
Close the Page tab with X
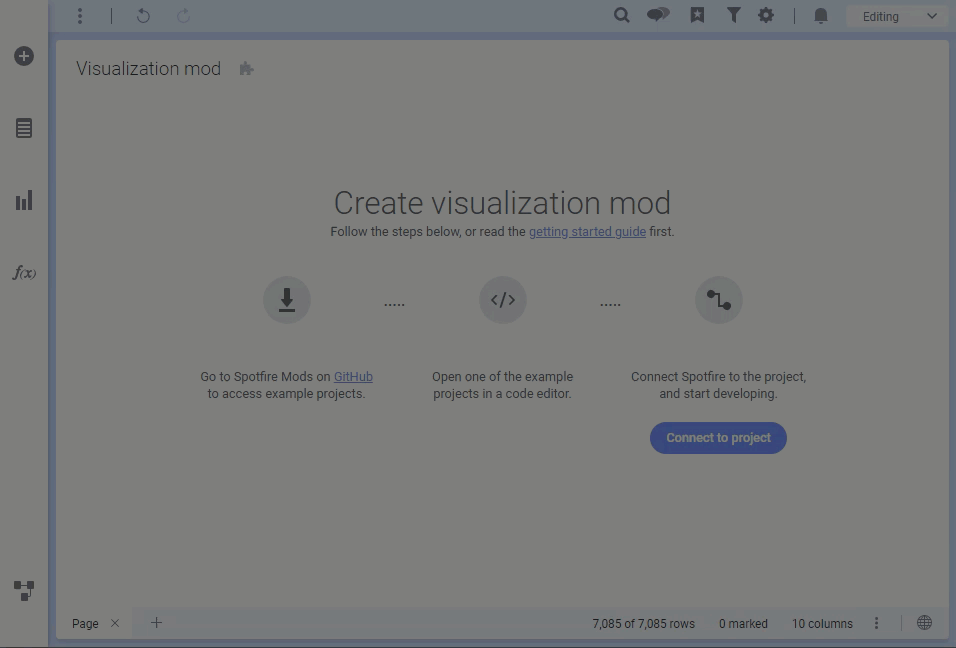[x=115, y=623]
